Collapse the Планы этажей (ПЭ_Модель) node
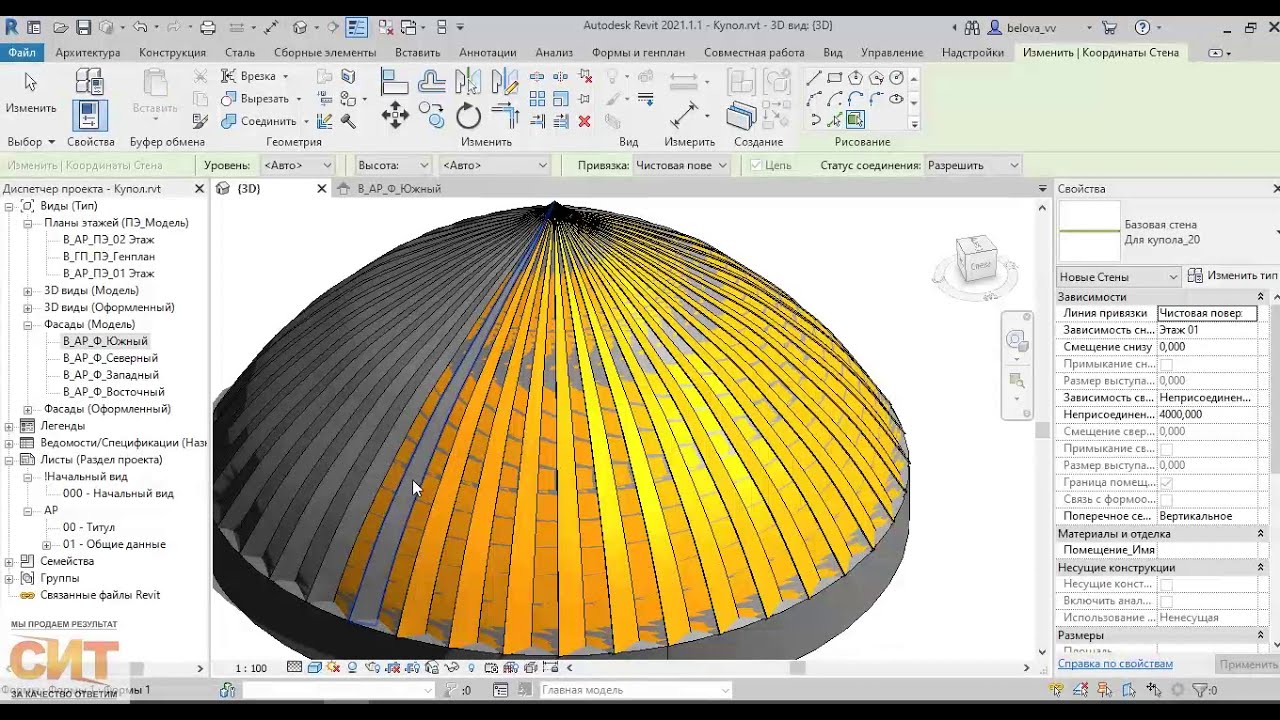 [x=28, y=223]
